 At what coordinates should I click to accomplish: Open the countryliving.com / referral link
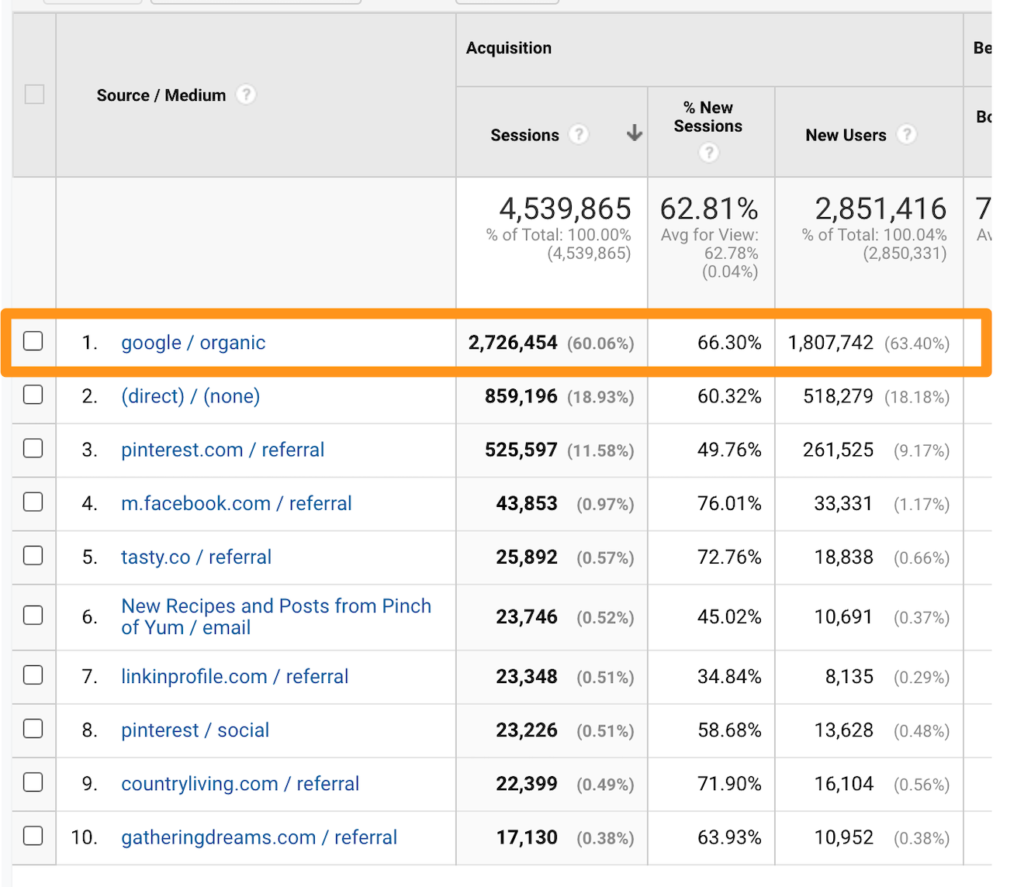tap(240, 783)
